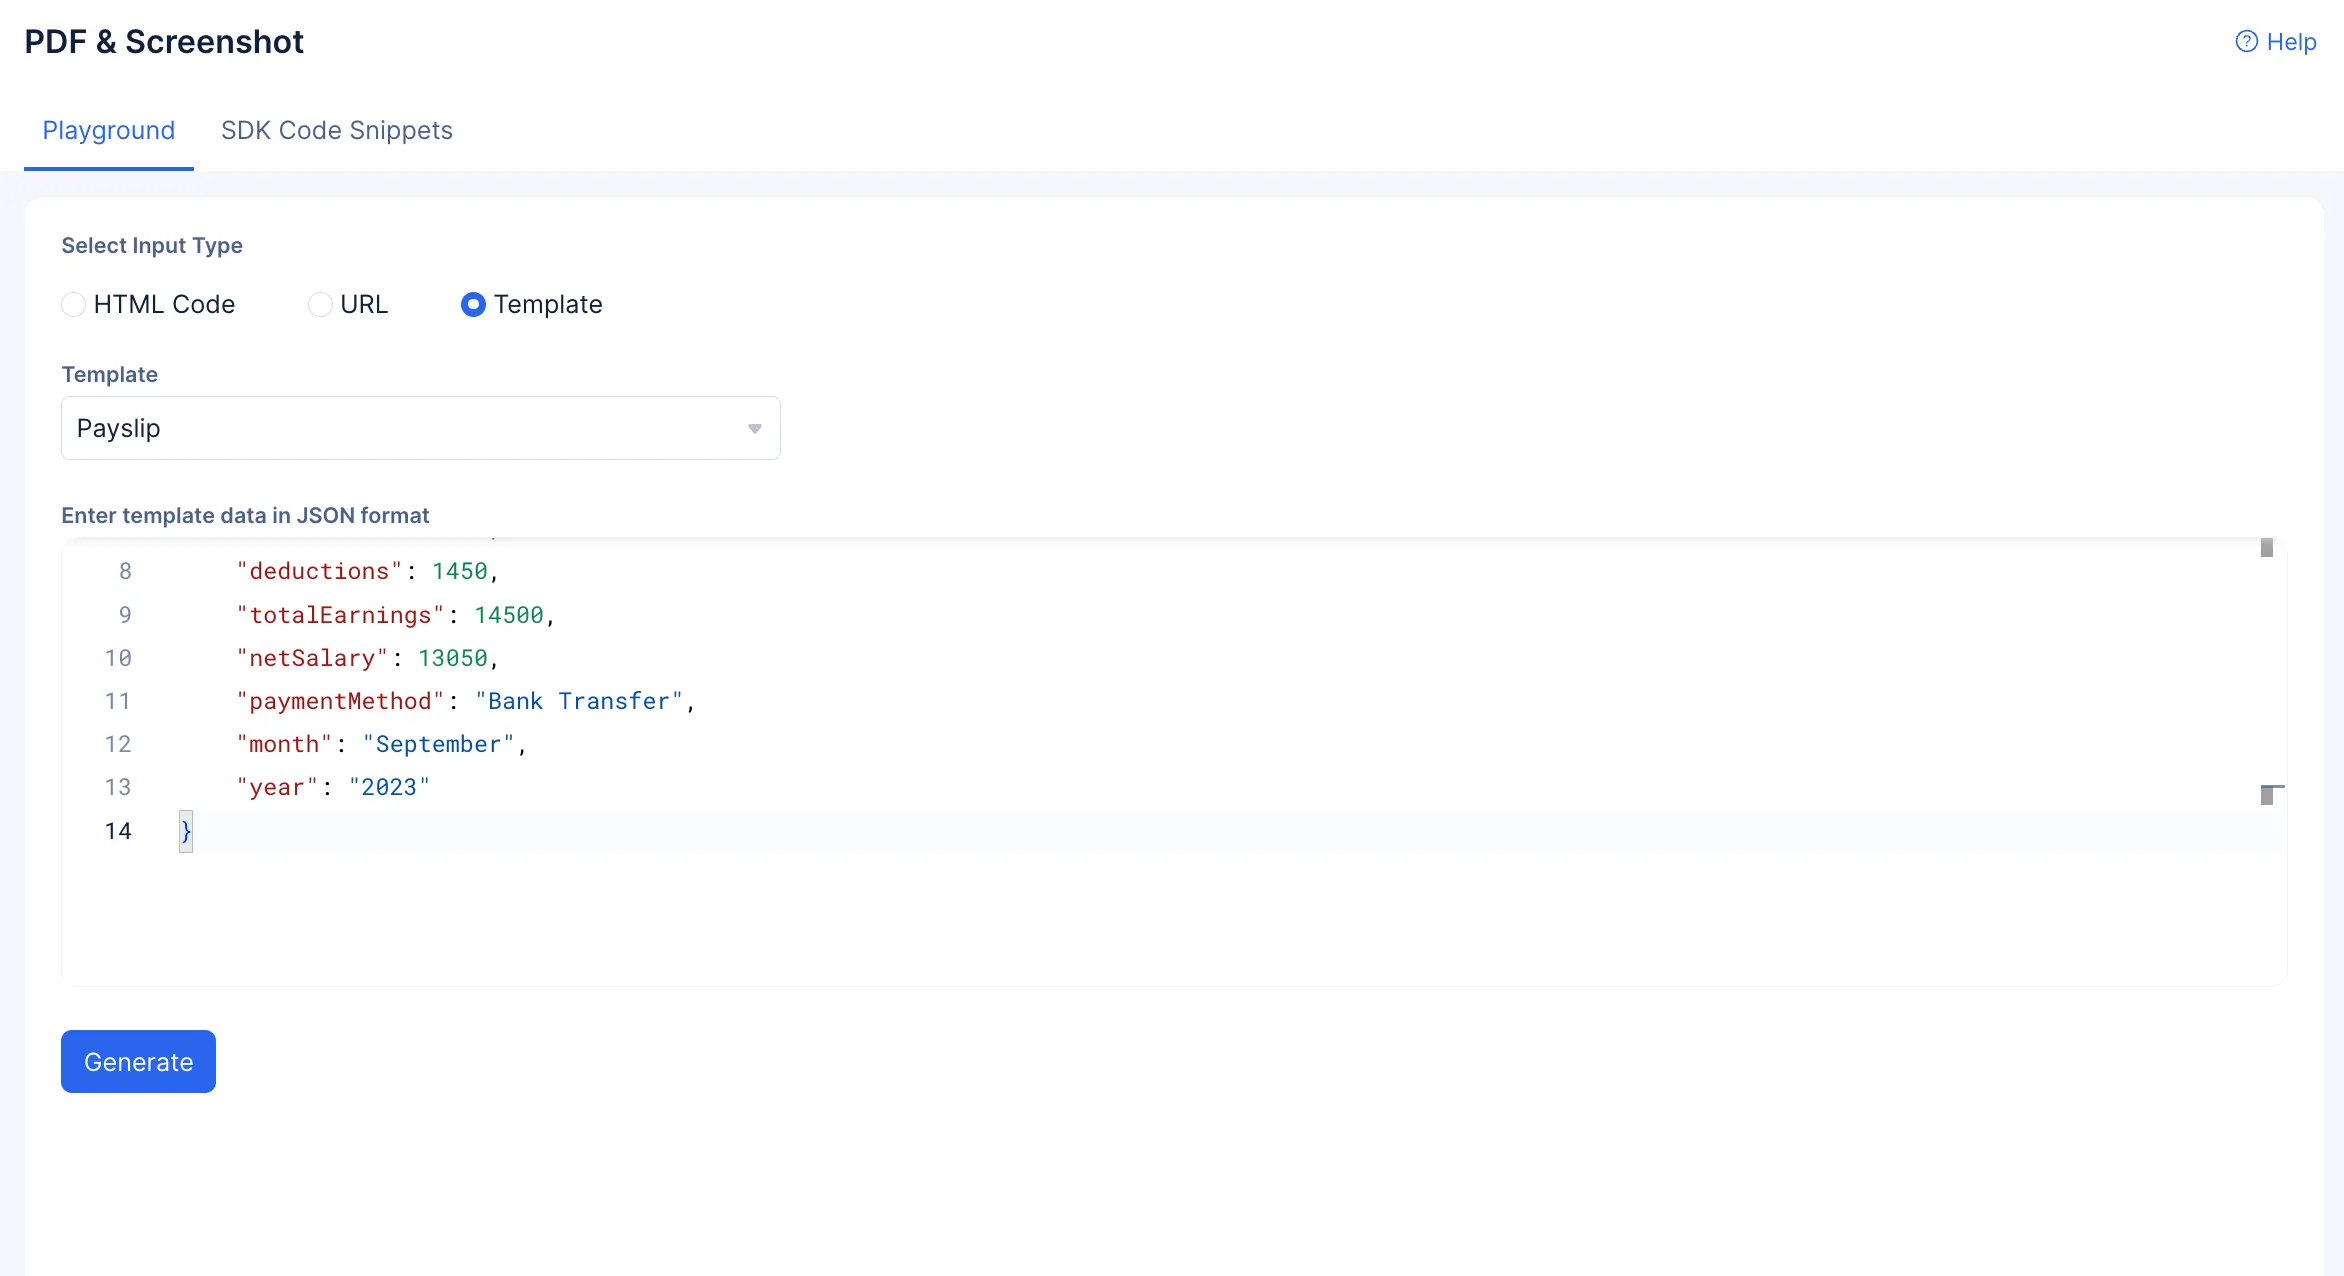The image size is (2344, 1276).
Task: Click the year value "2023"
Action: pyautogui.click(x=389, y=787)
